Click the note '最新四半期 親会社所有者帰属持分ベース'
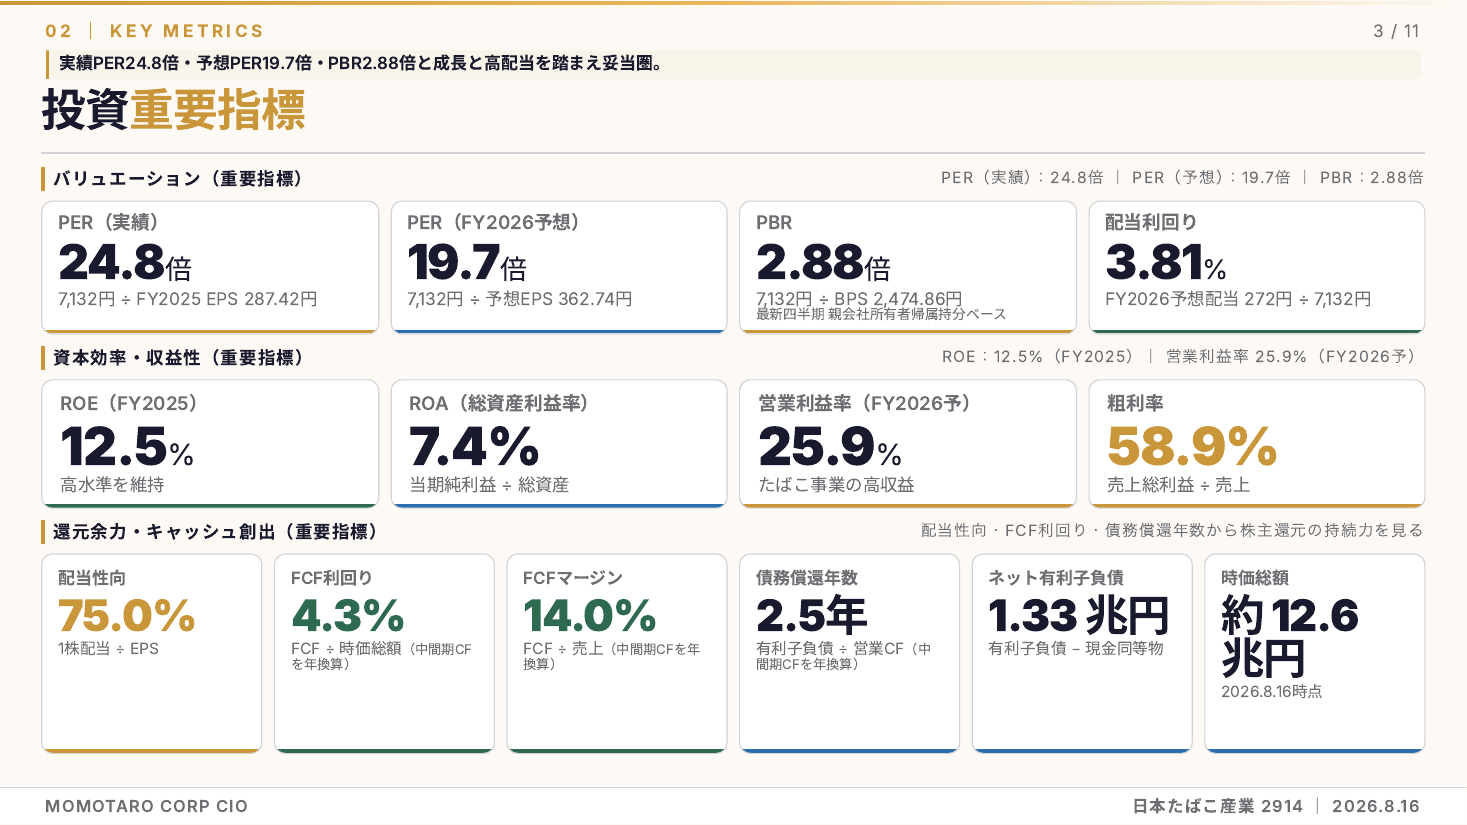This screenshot has width=1467, height=825. 881,314
